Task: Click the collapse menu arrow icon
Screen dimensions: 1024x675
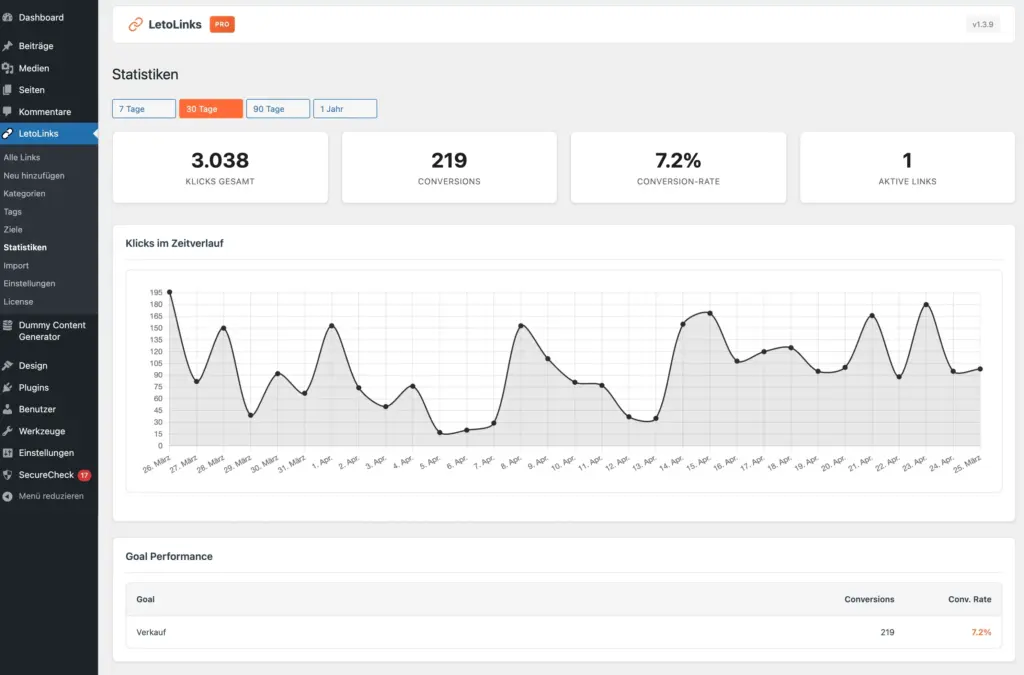Action: click(x=8, y=496)
